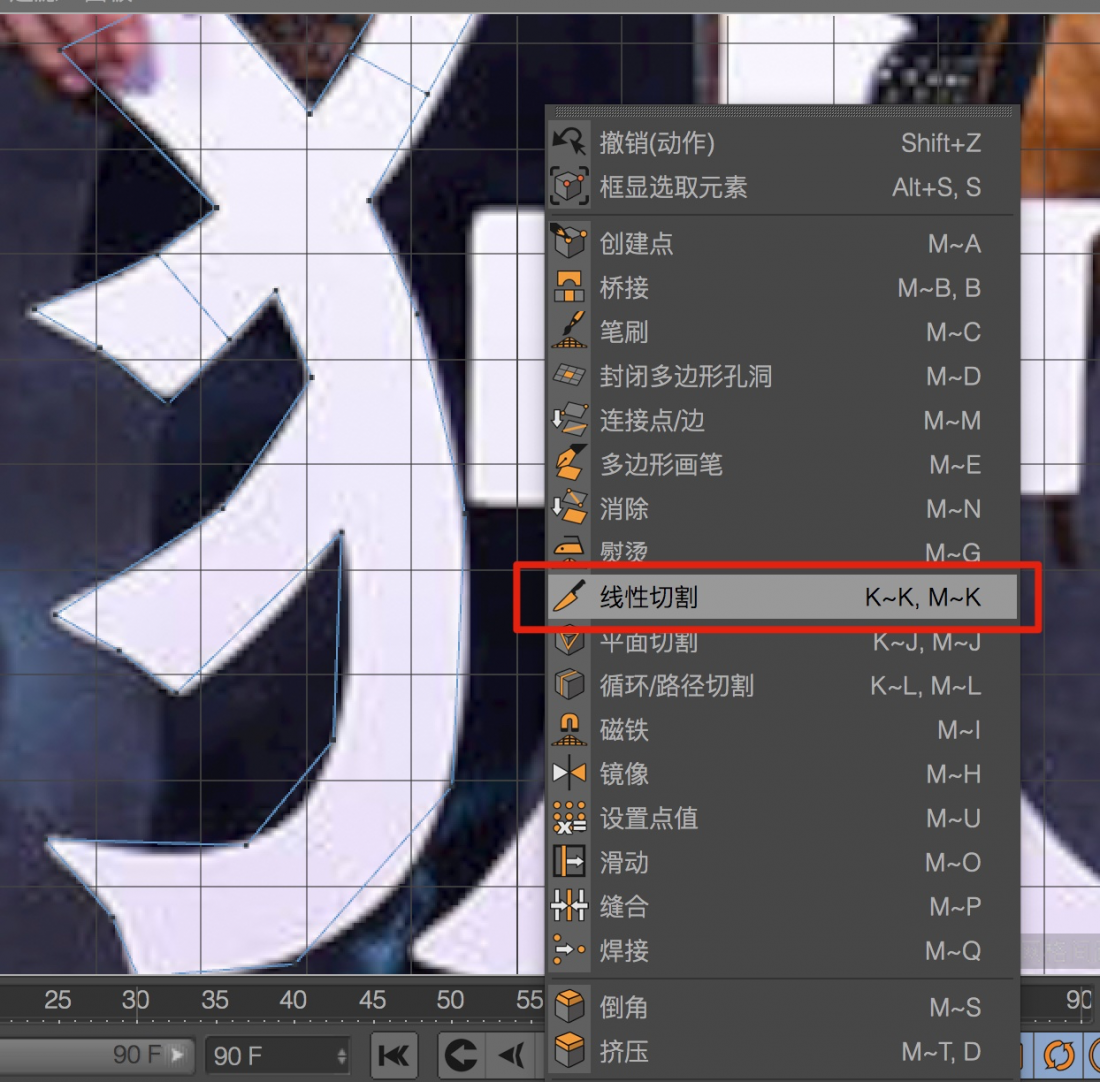
Task: Select 线性切割 line cut tool
Action: click(648, 598)
